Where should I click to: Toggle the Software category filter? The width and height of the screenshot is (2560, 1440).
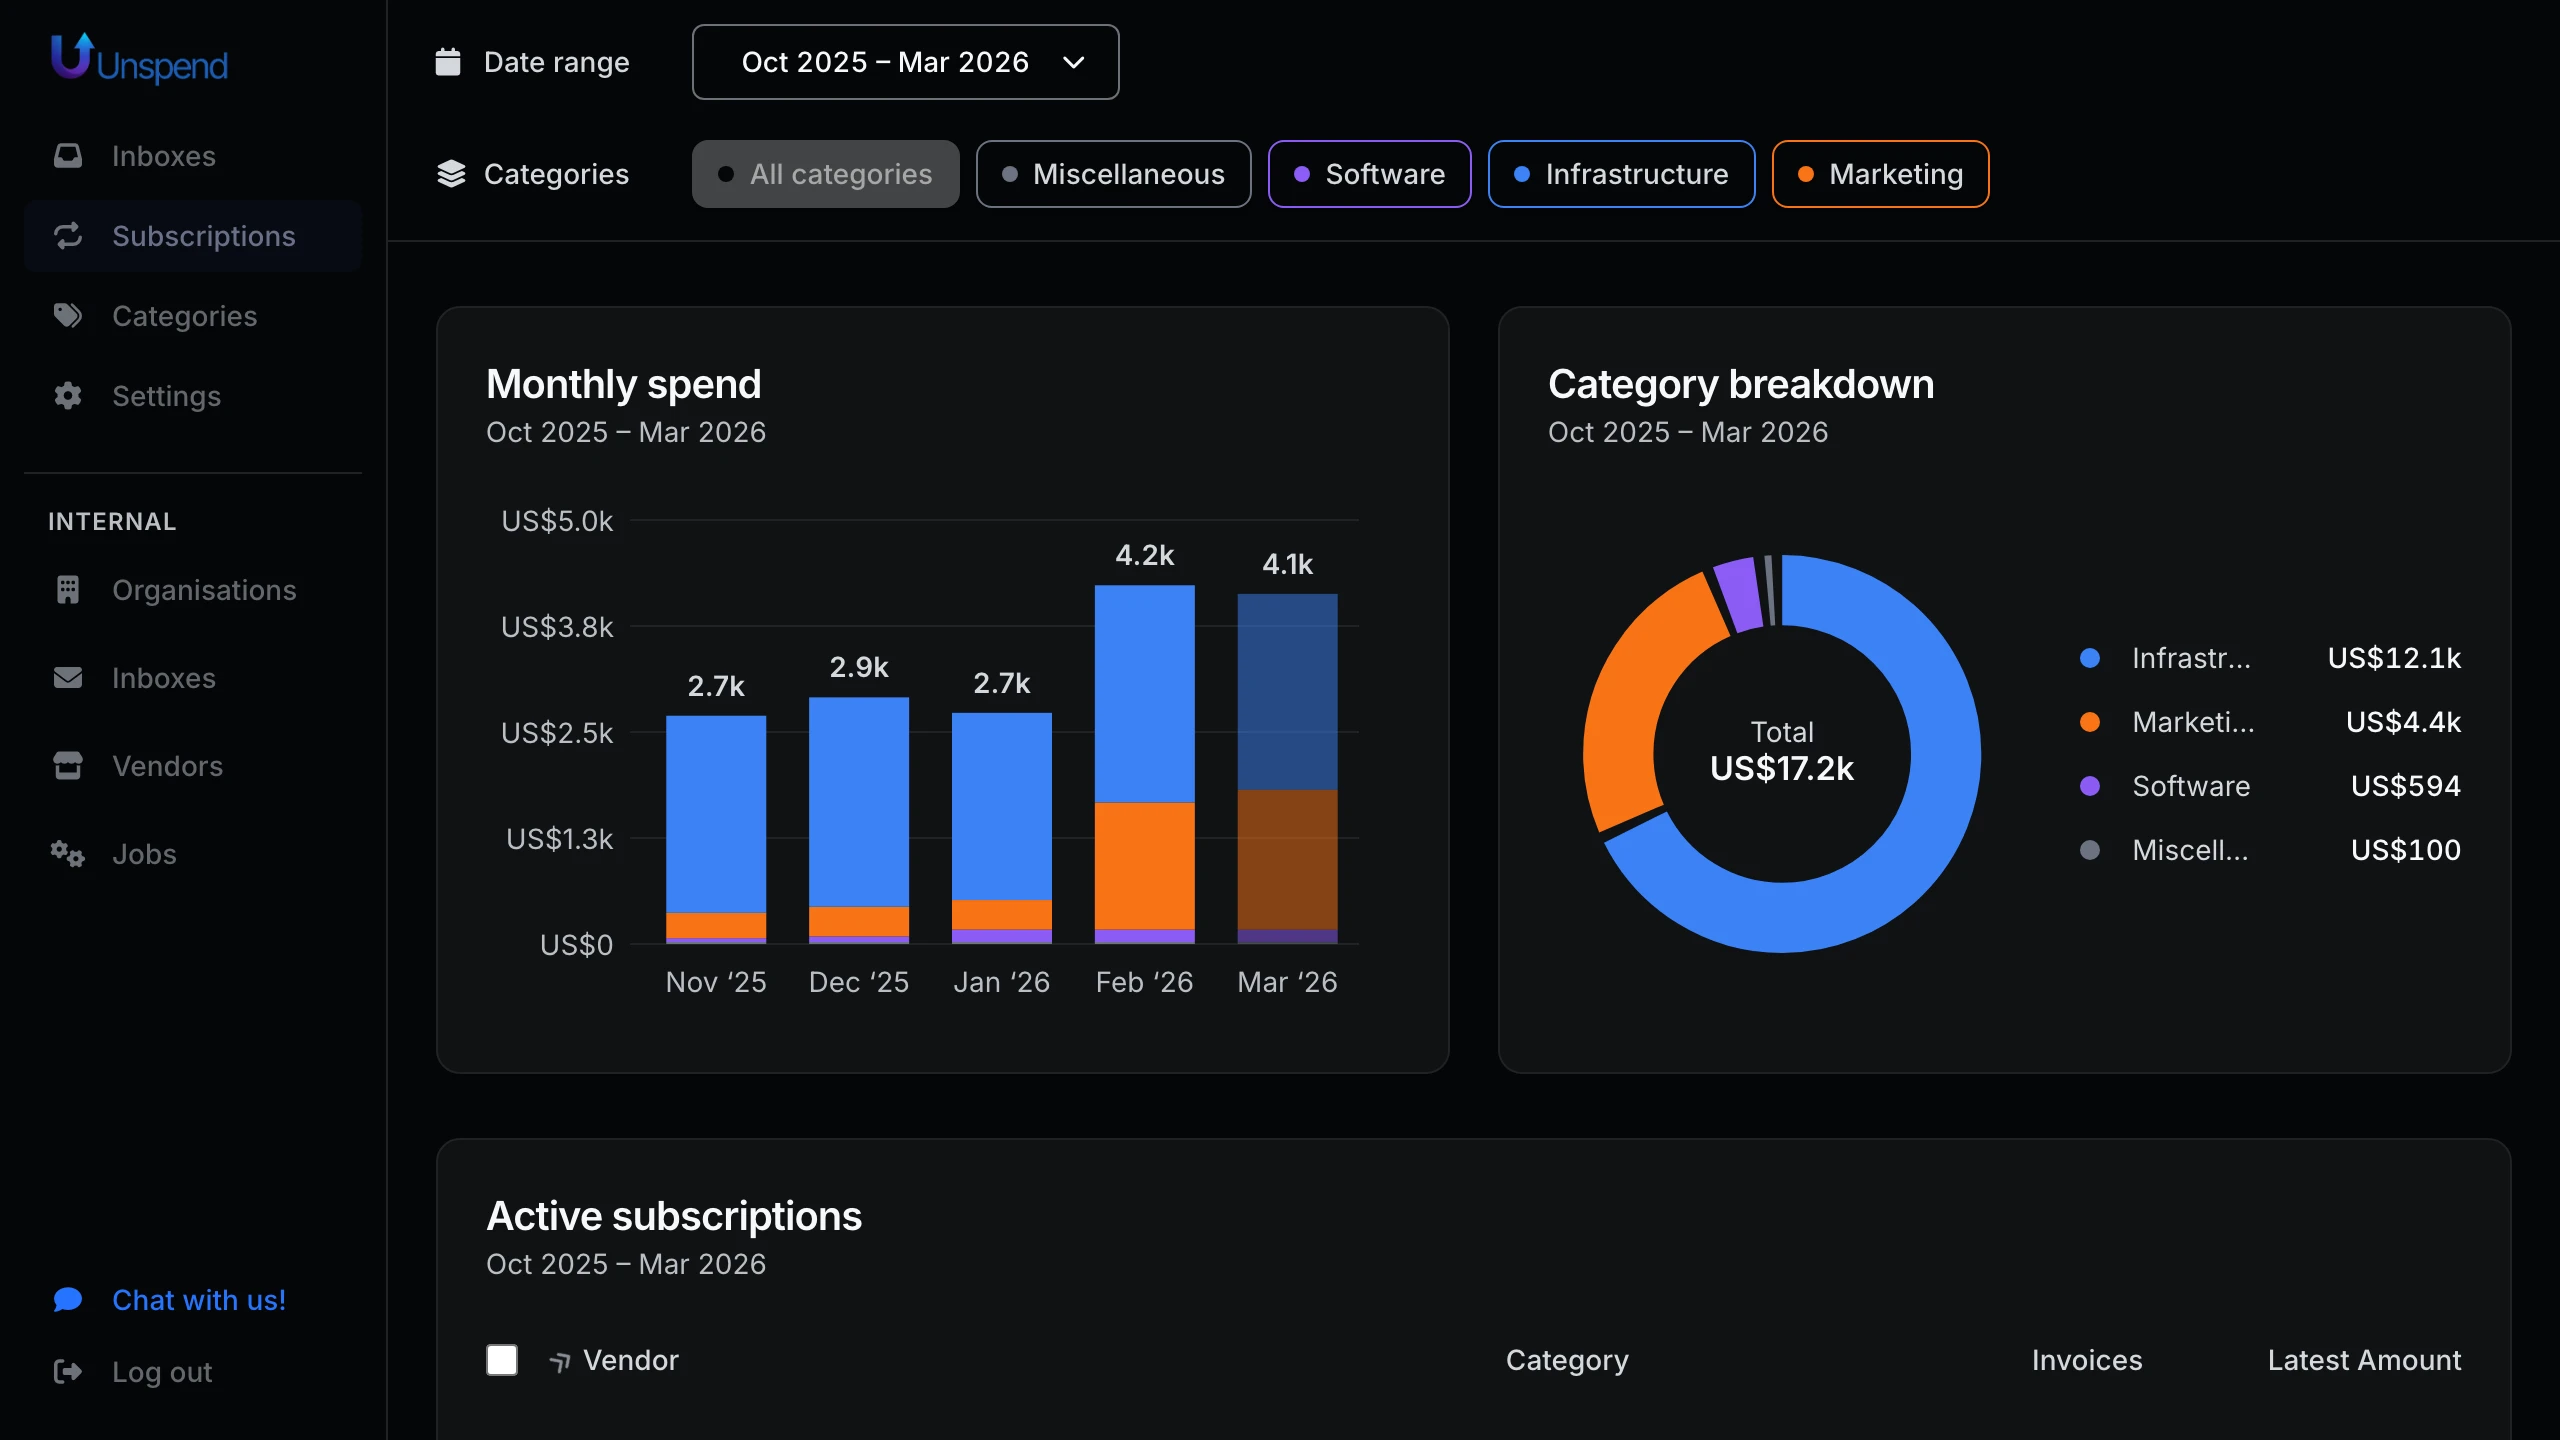[x=1370, y=173]
